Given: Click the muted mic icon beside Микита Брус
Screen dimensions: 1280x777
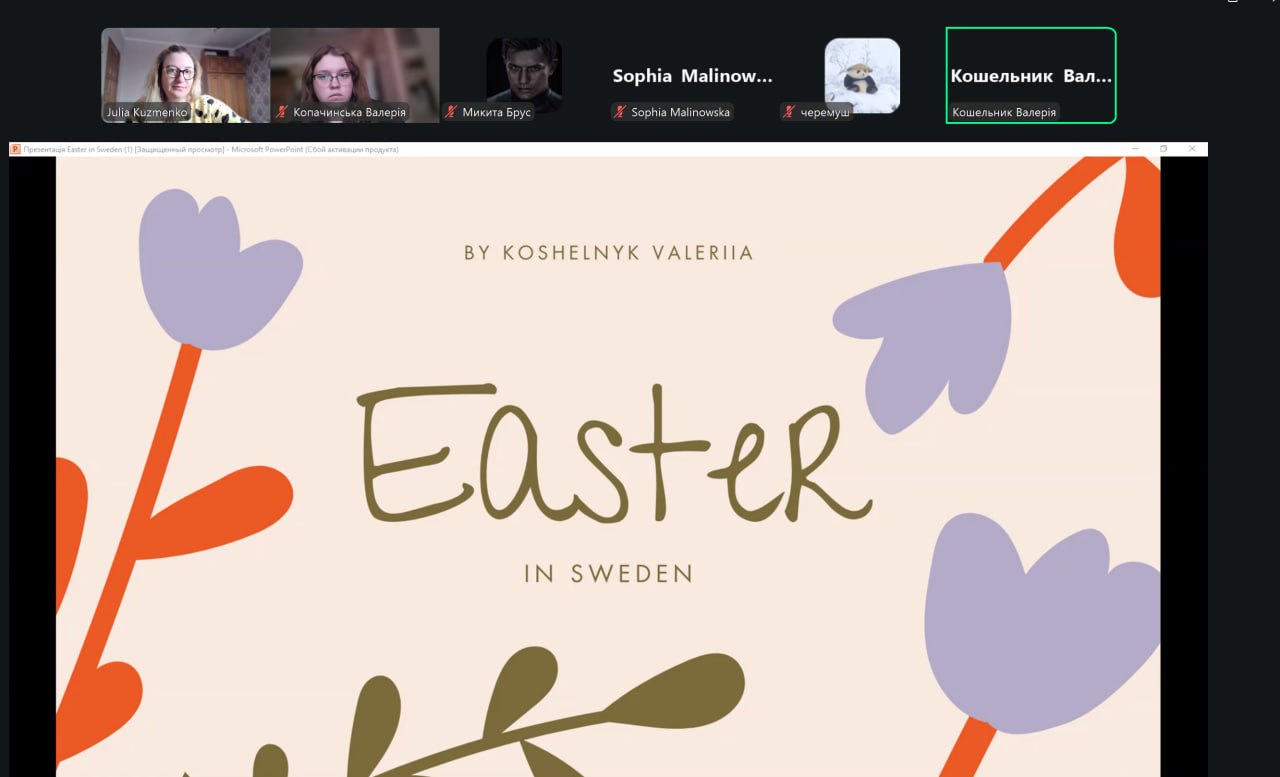Looking at the screenshot, I should click(452, 113).
